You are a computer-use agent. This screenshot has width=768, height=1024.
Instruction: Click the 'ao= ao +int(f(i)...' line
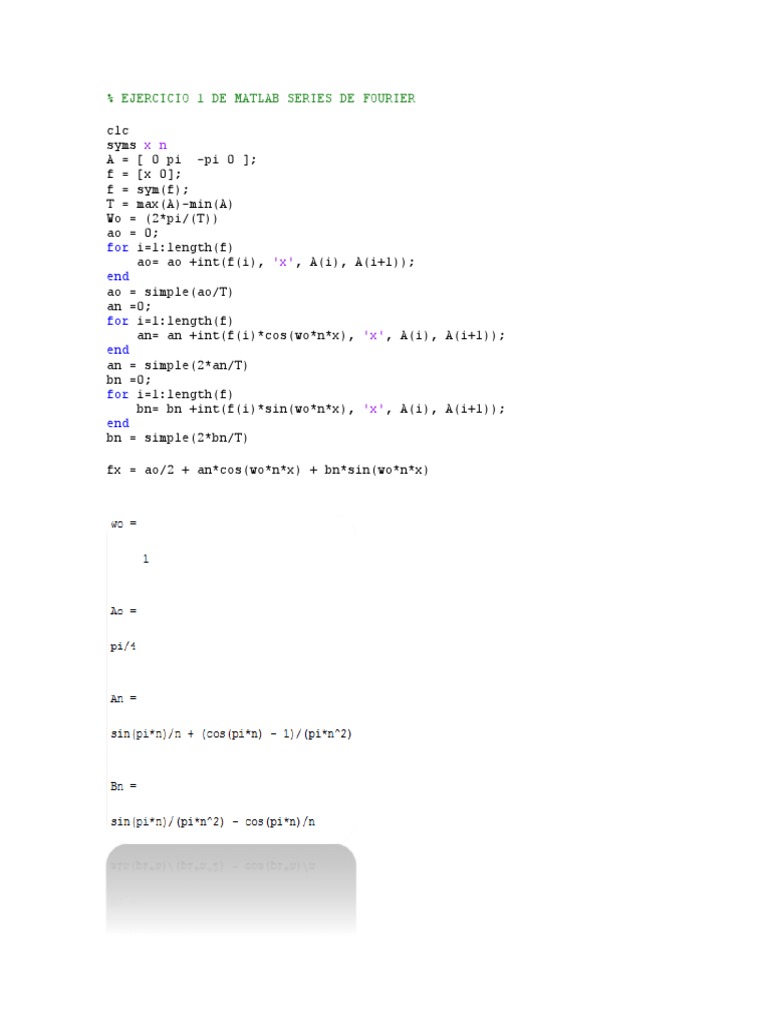tap(276, 262)
